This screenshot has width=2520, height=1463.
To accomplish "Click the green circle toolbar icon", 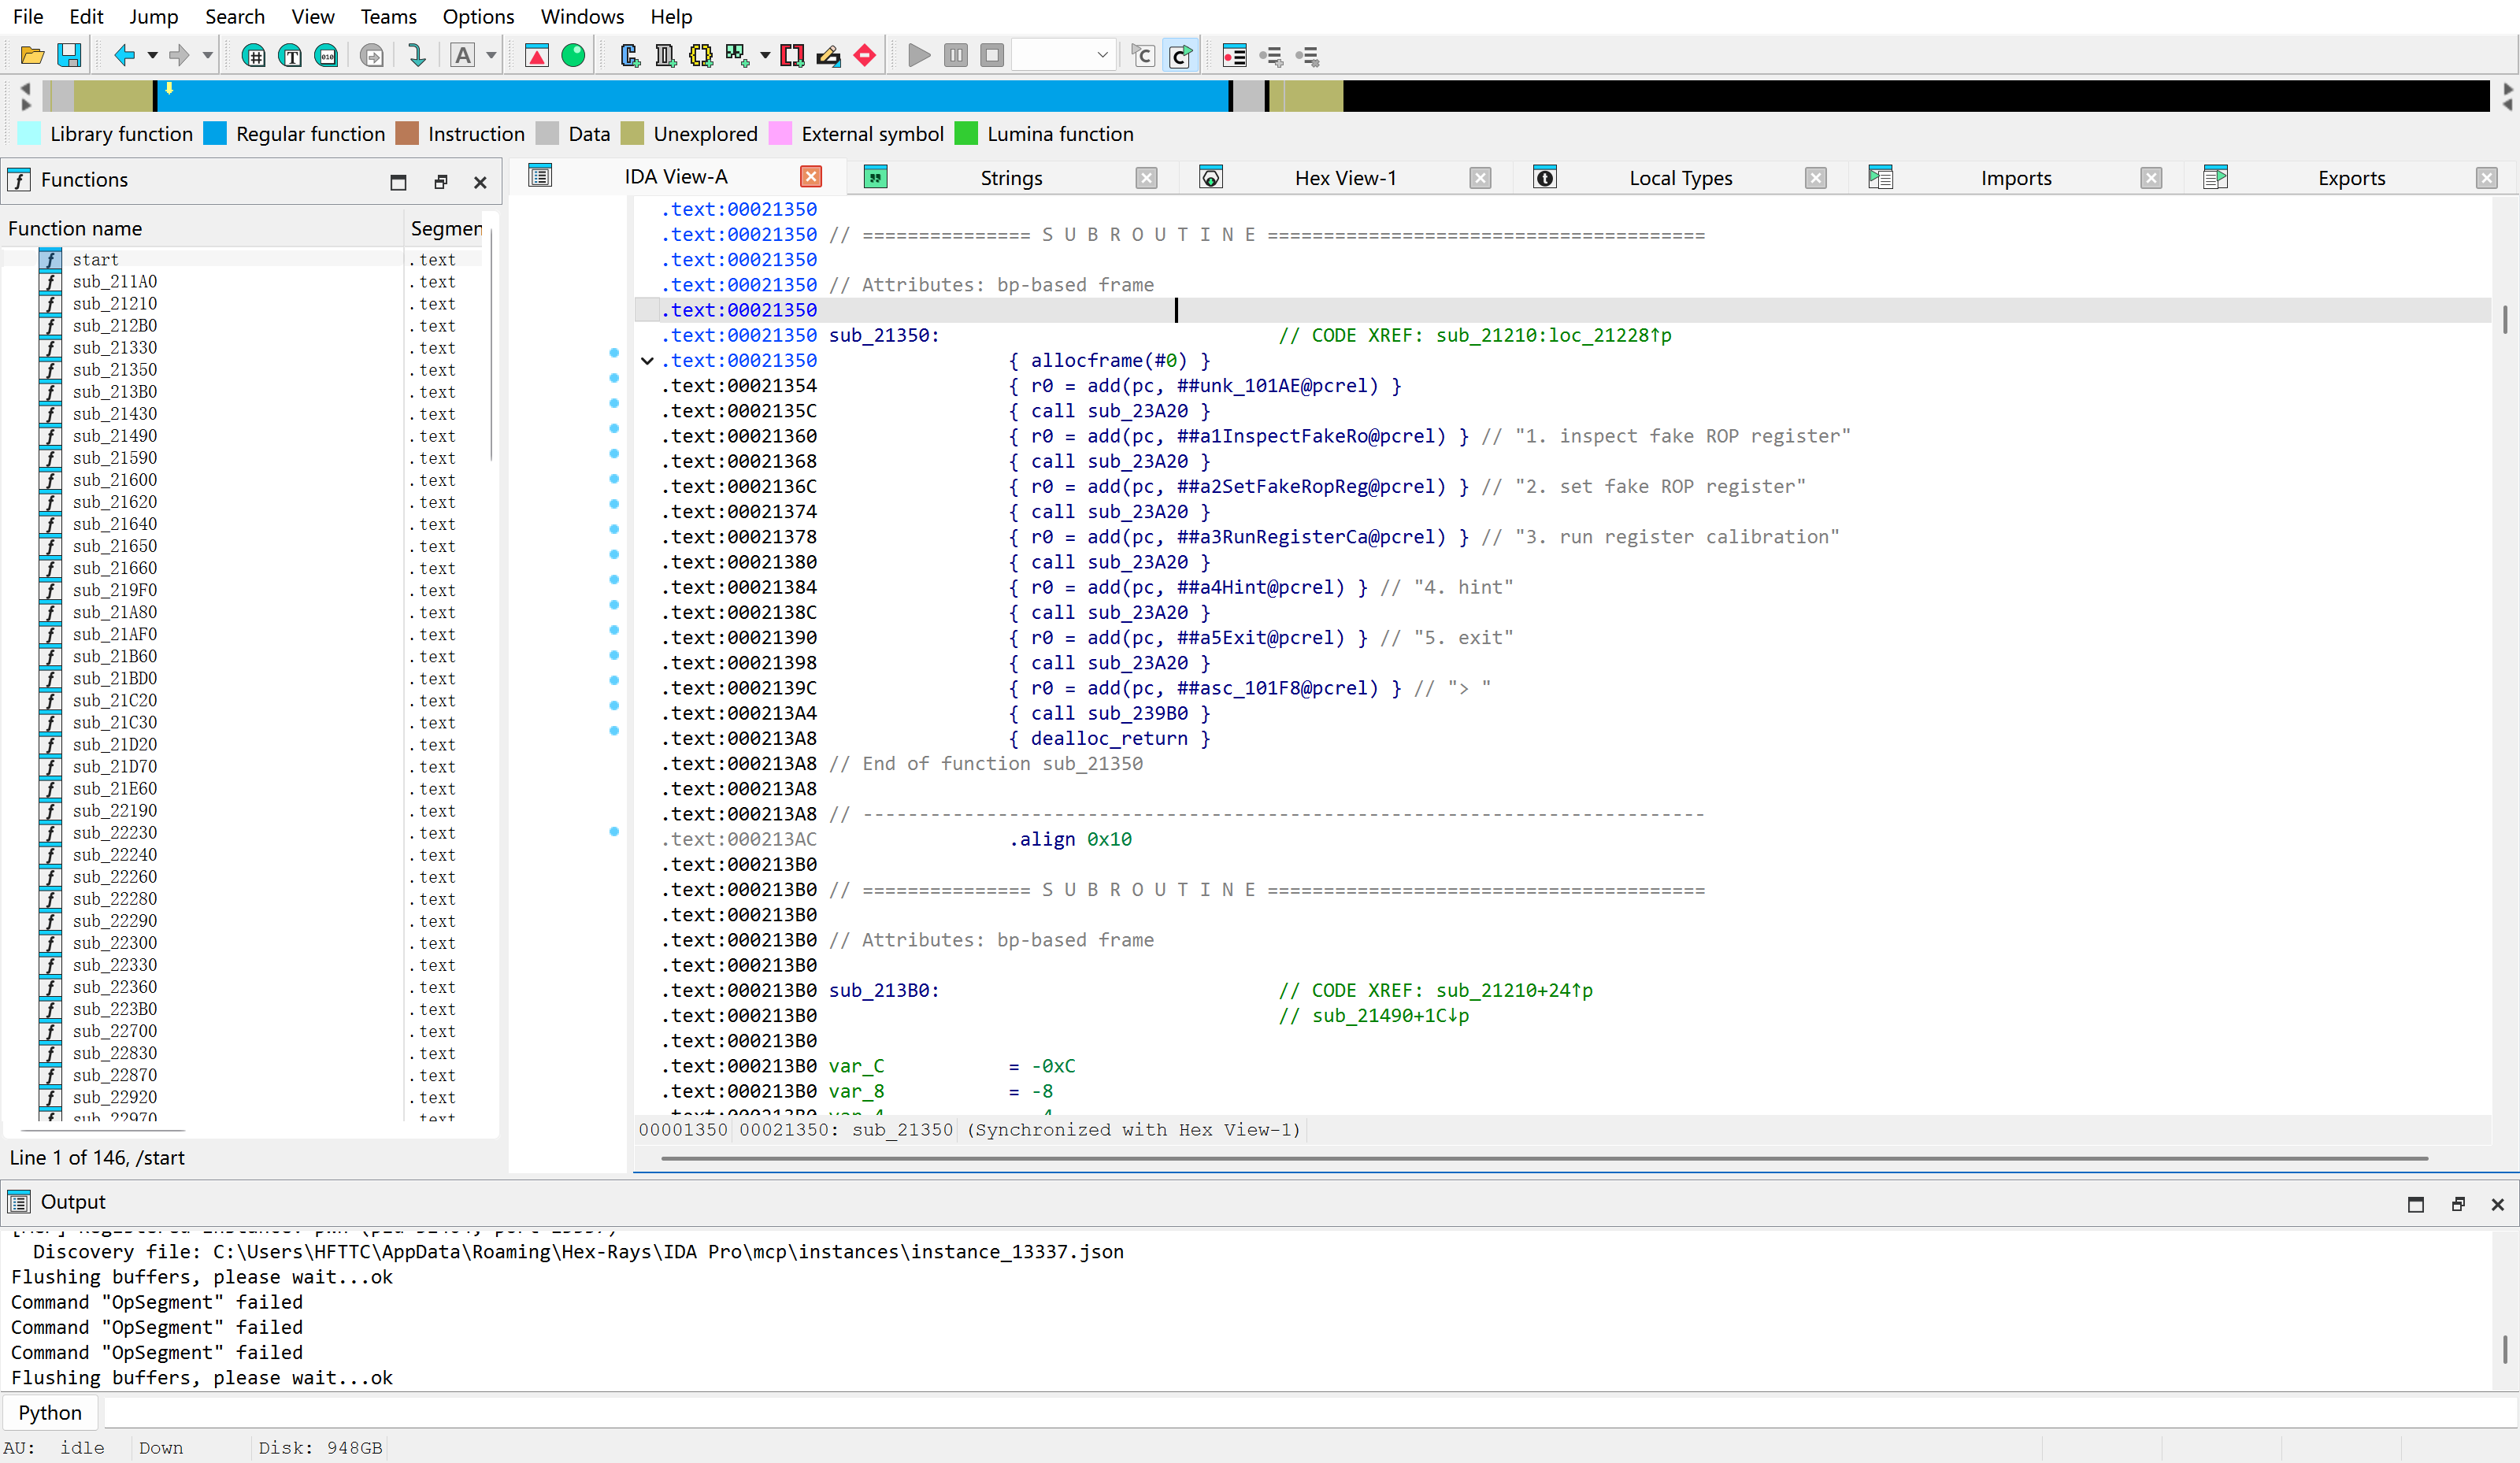I will pyautogui.click(x=573, y=55).
